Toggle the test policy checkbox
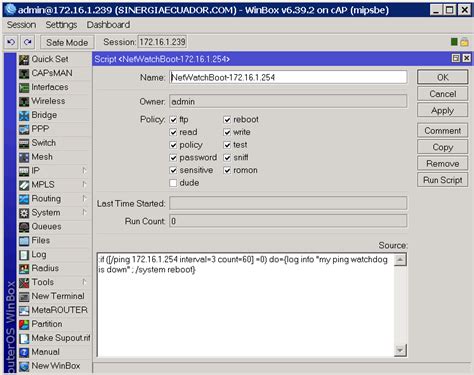 click(227, 145)
